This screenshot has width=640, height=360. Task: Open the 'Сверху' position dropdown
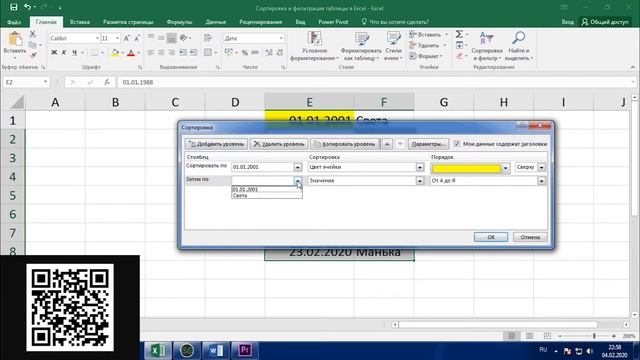click(x=541, y=167)
